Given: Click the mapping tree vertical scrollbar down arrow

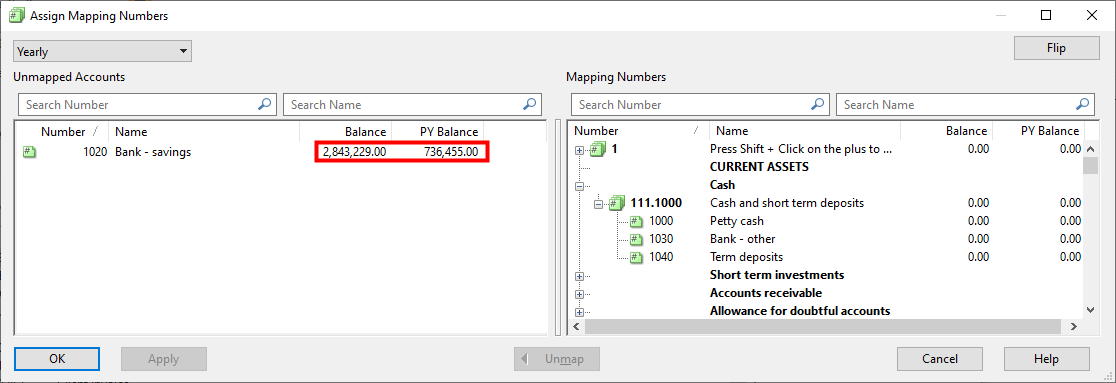Looking at the screenshot, I should (1090, 310).
